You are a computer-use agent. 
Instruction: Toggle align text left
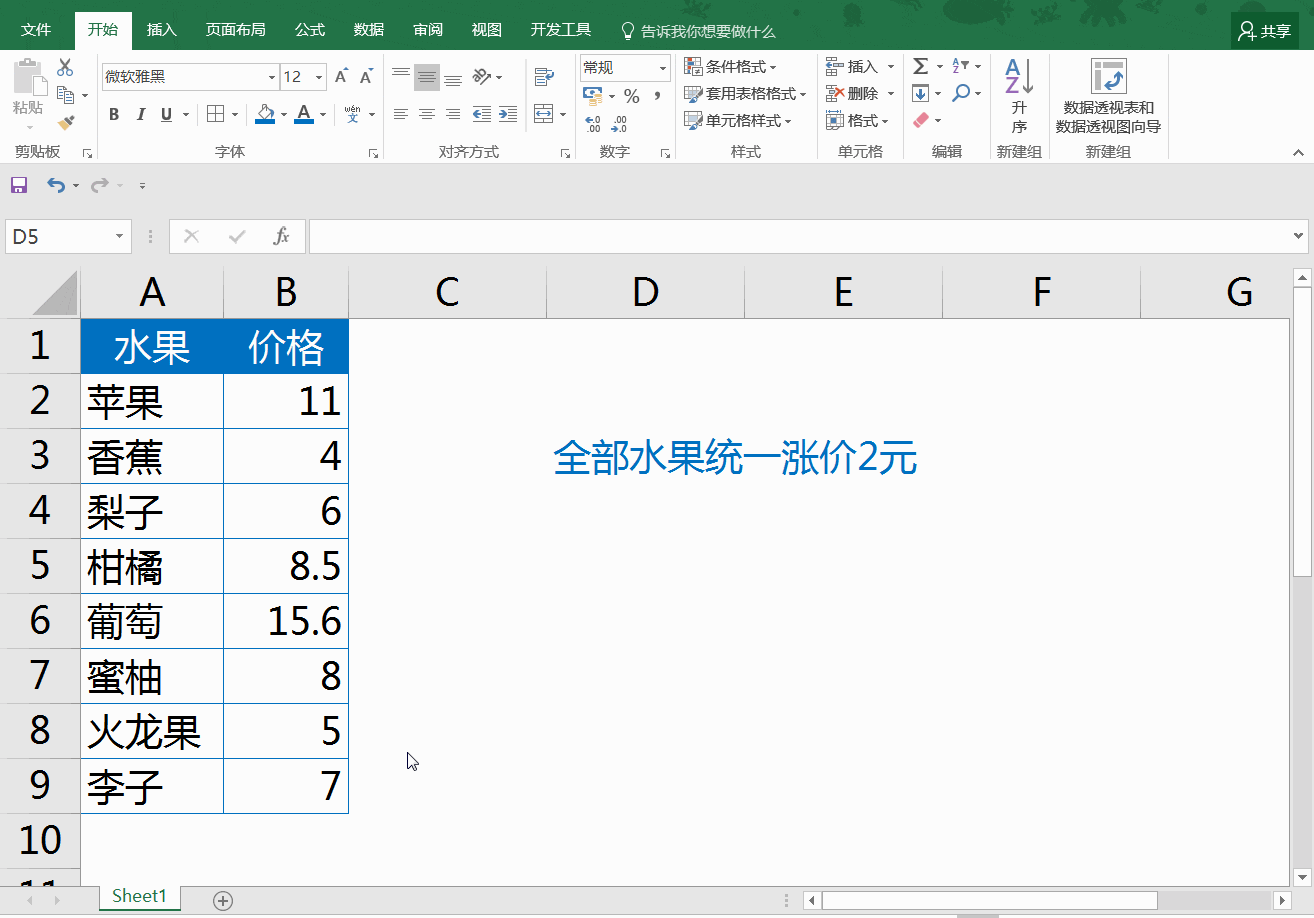point(401,114)
